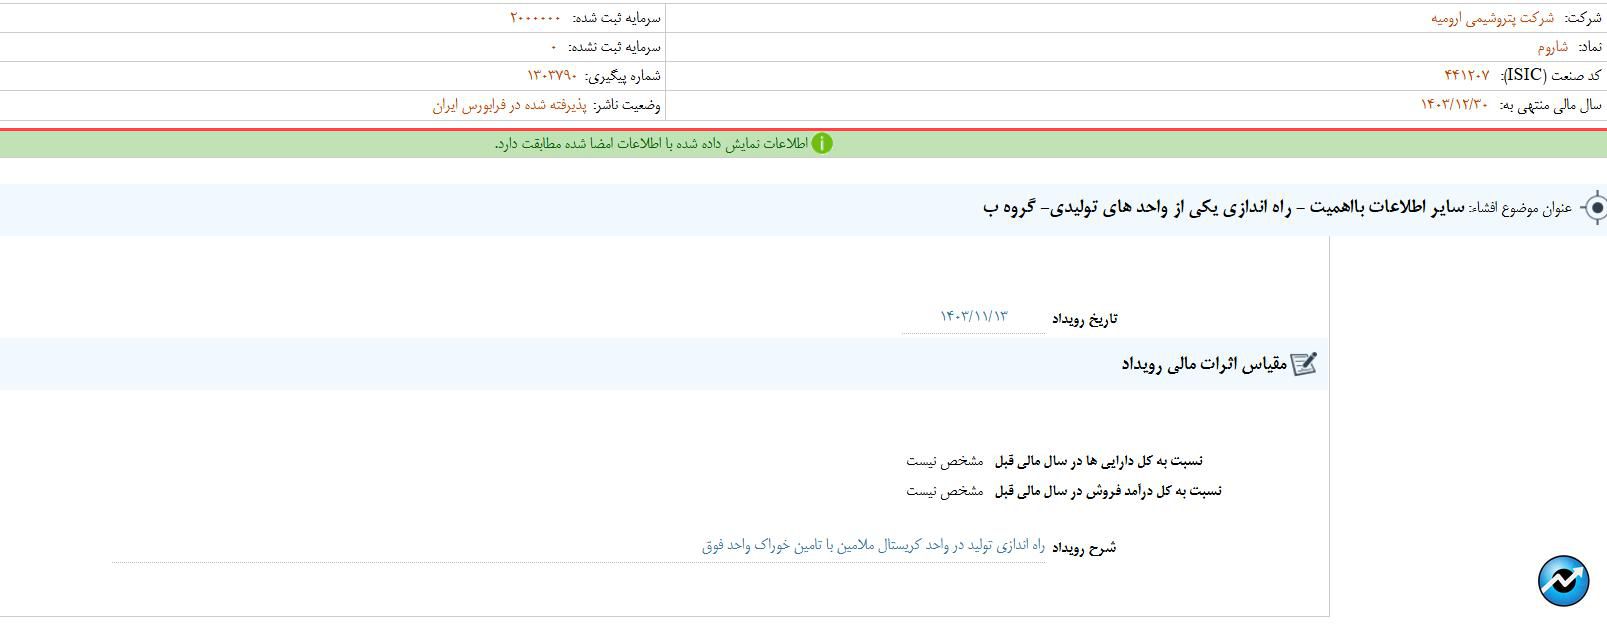Click label نسبت به کل درآمد فروش در سال مالی قبل
Image resolution: width=1607 pixels, height=624 pixels.
click(1108, 491)
